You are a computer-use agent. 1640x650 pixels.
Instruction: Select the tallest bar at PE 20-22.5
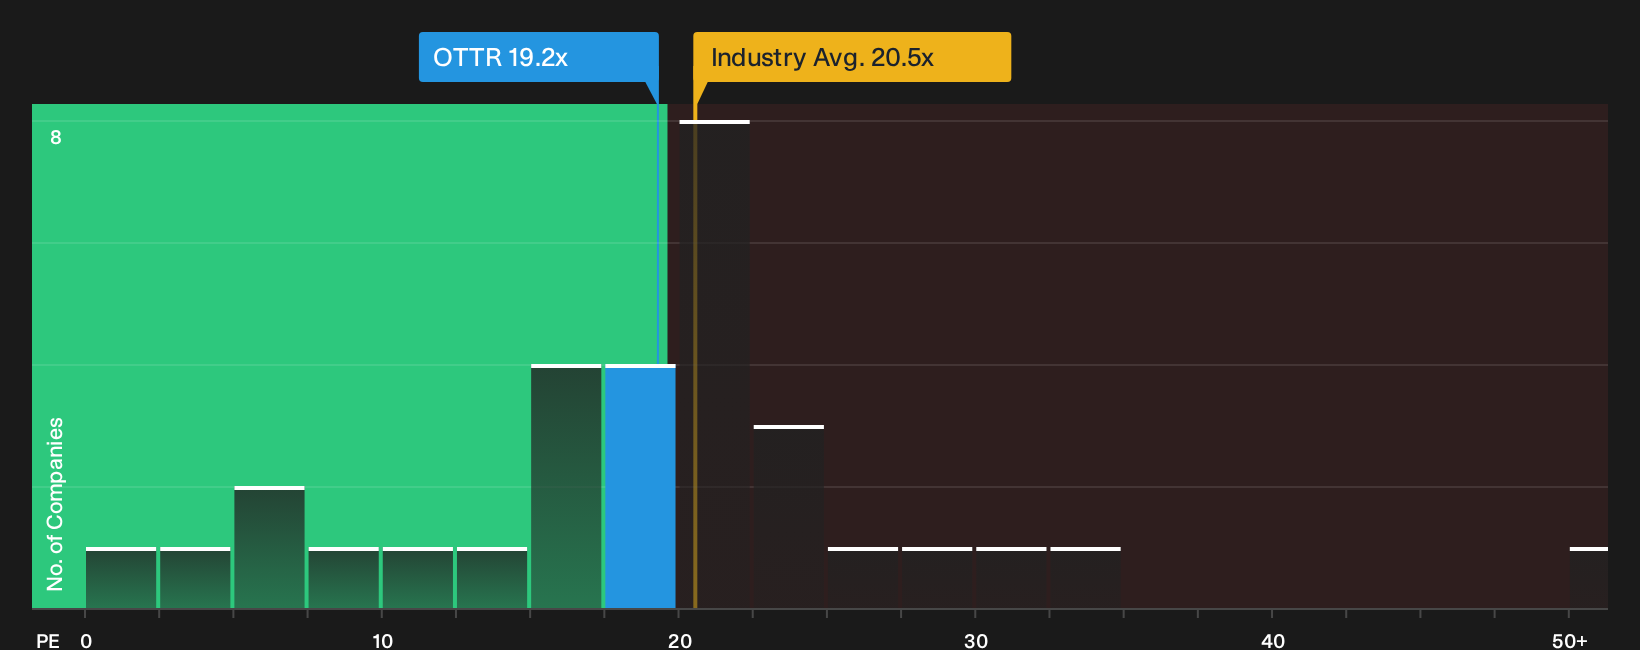click(714, 364)
